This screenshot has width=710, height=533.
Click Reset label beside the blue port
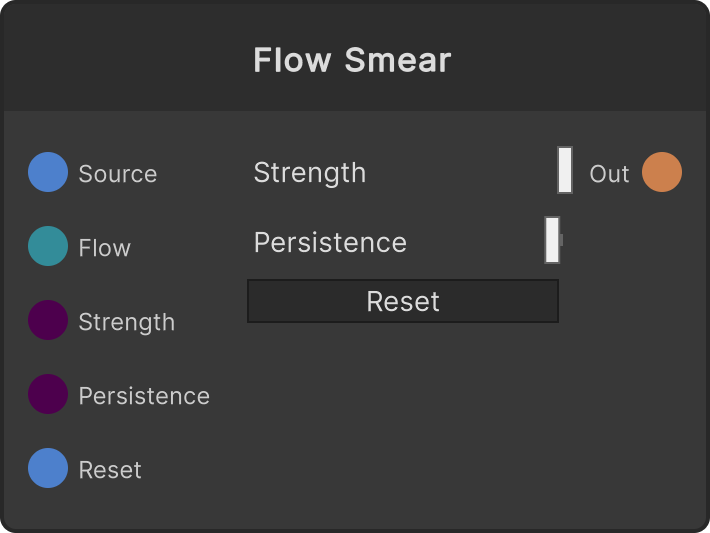click(110, 470)
